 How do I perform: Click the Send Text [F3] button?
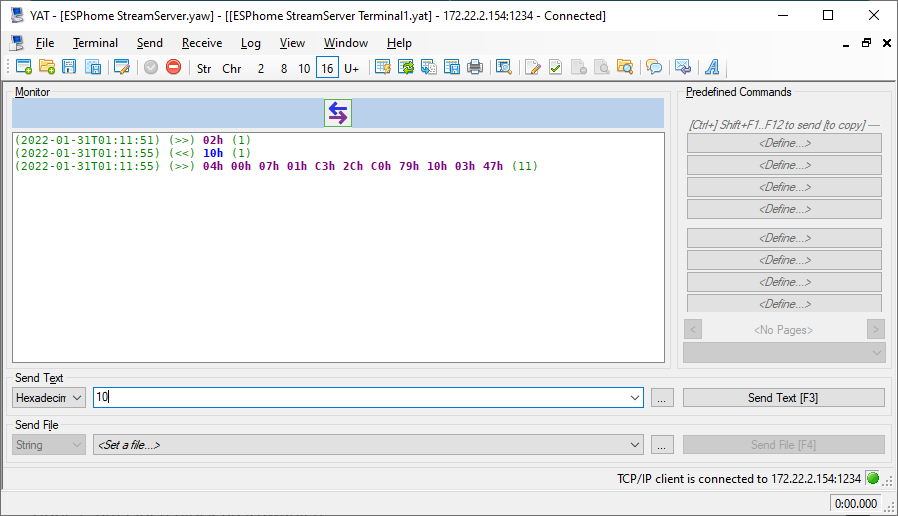coord(783,398)
